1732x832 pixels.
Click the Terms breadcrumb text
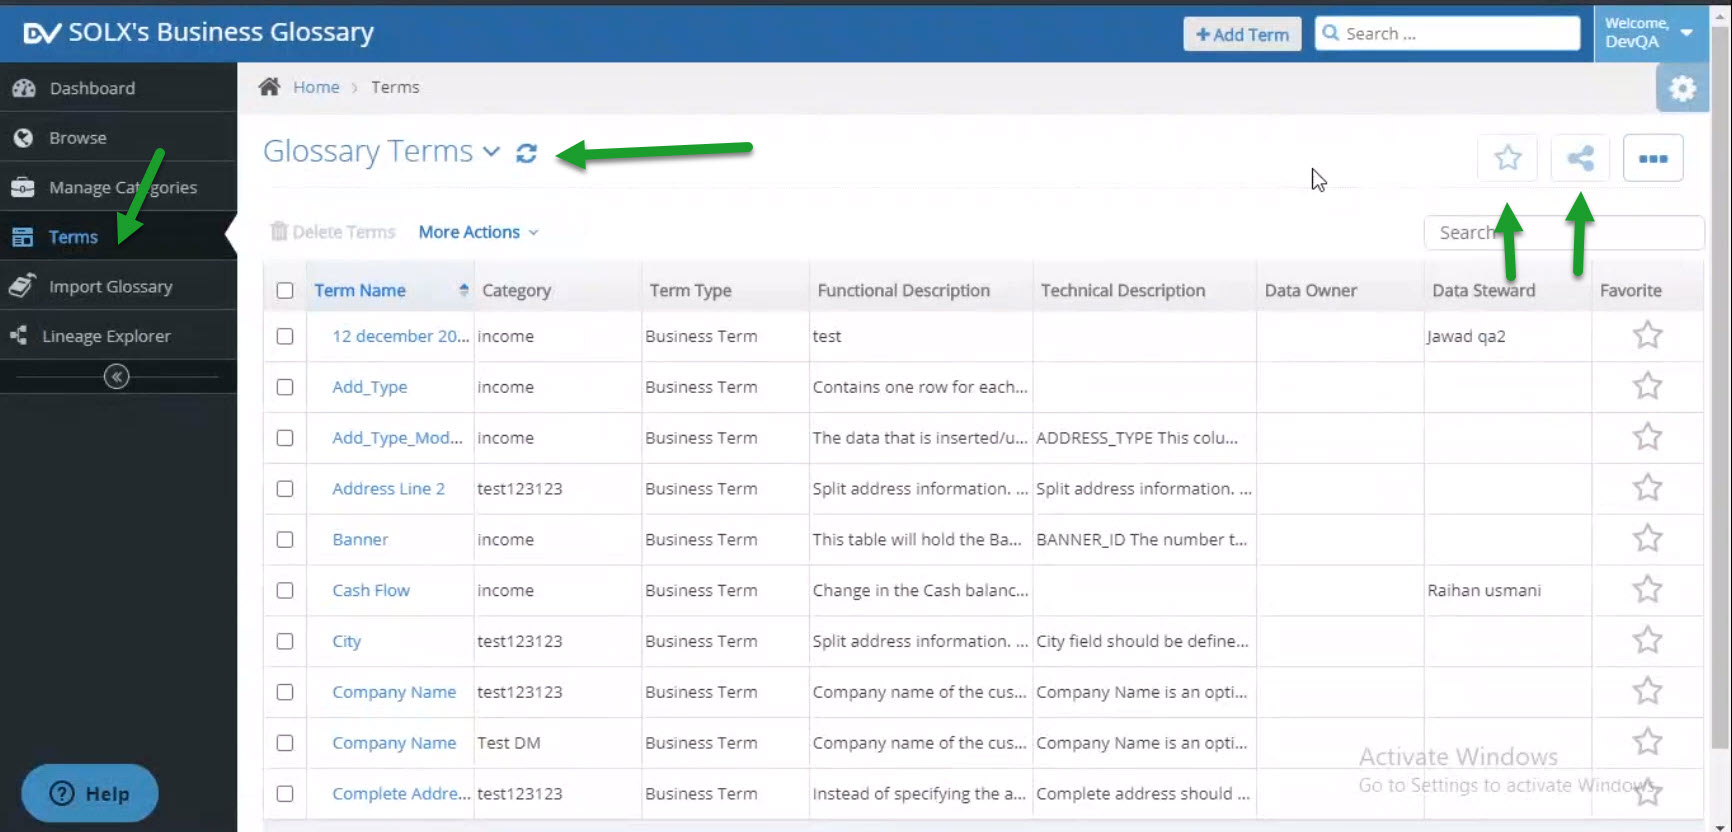click(395, 87)
